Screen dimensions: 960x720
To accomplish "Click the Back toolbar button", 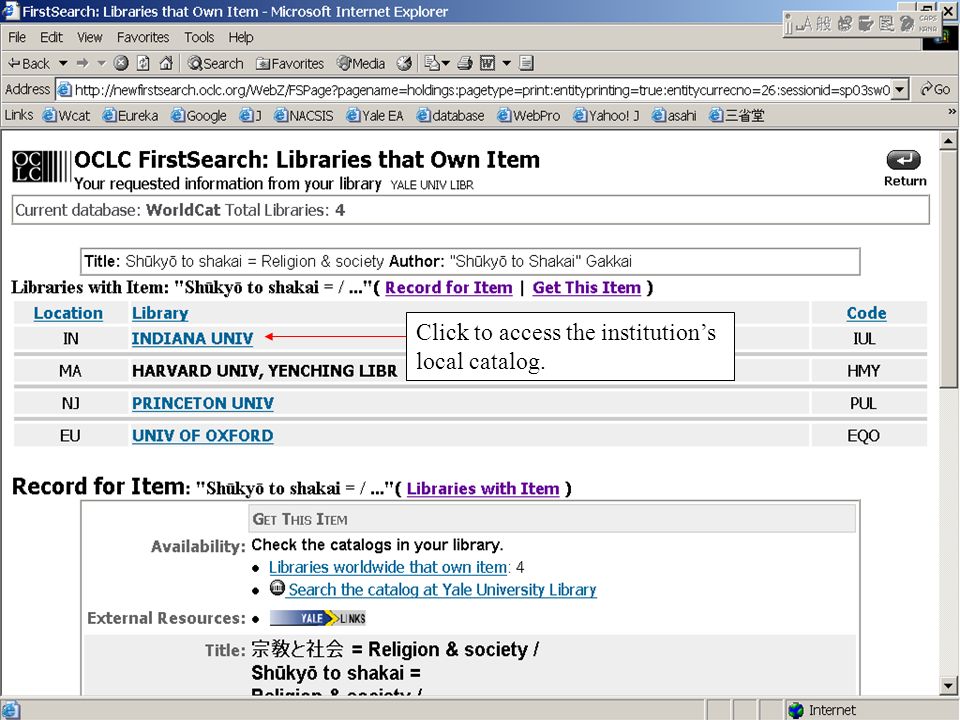I will (x=29, y=63).
